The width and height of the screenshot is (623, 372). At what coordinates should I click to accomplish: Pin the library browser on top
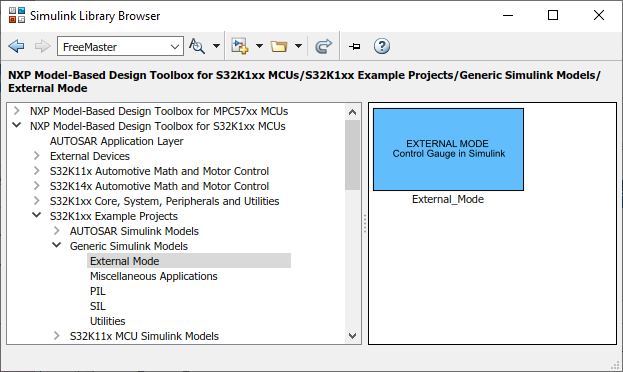click(x=354, y=46)
